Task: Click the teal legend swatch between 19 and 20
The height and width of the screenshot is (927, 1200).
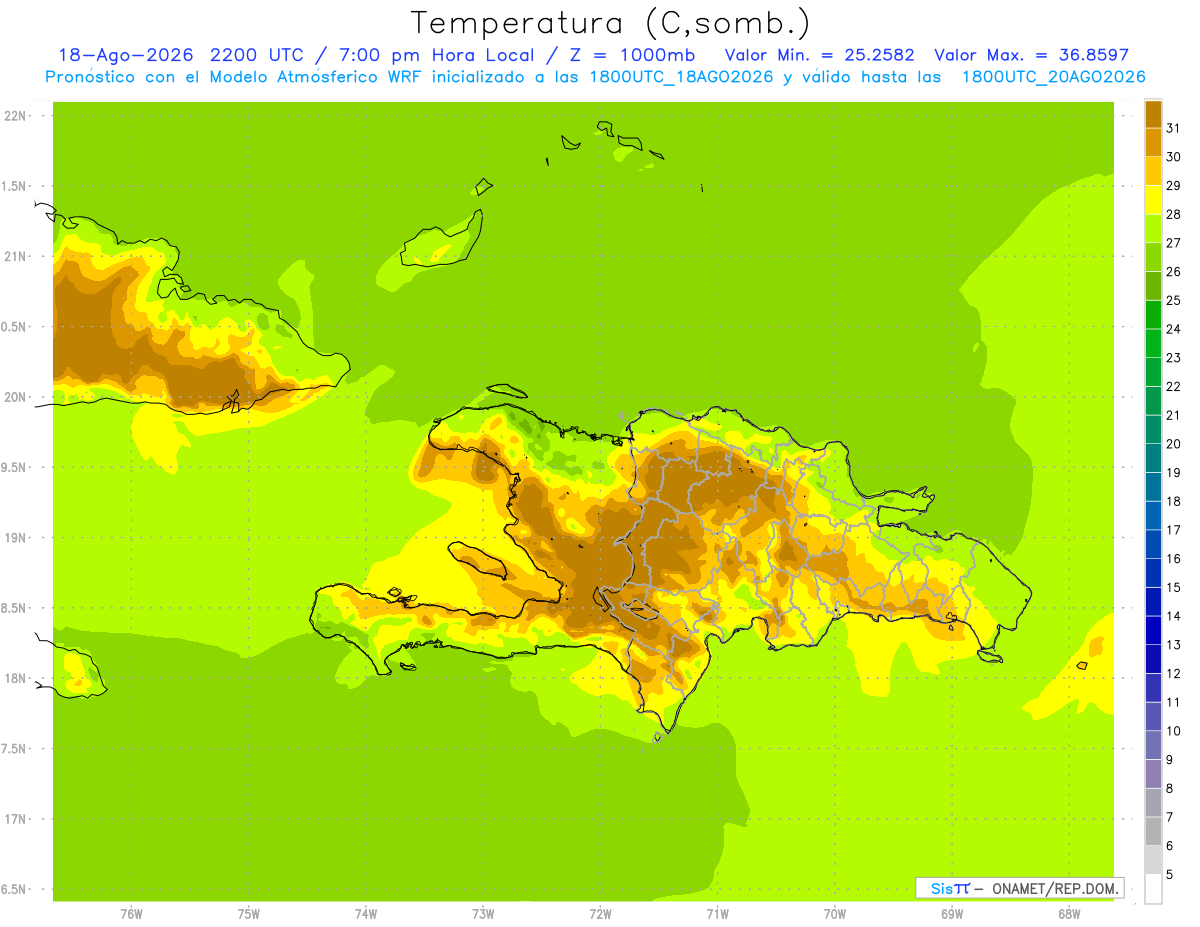Action: pos(1153,458)
